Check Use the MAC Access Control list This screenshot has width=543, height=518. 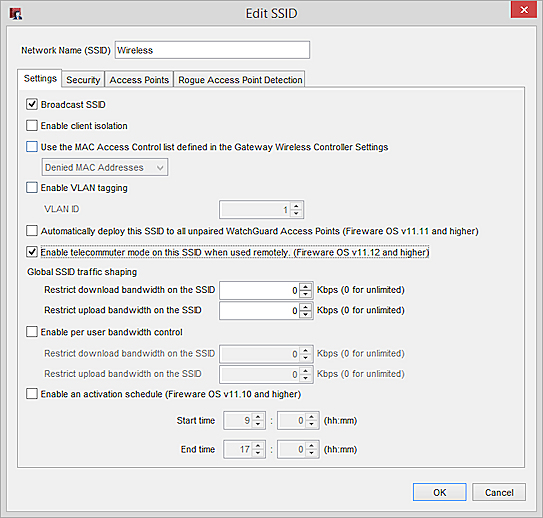click(32, 146)
